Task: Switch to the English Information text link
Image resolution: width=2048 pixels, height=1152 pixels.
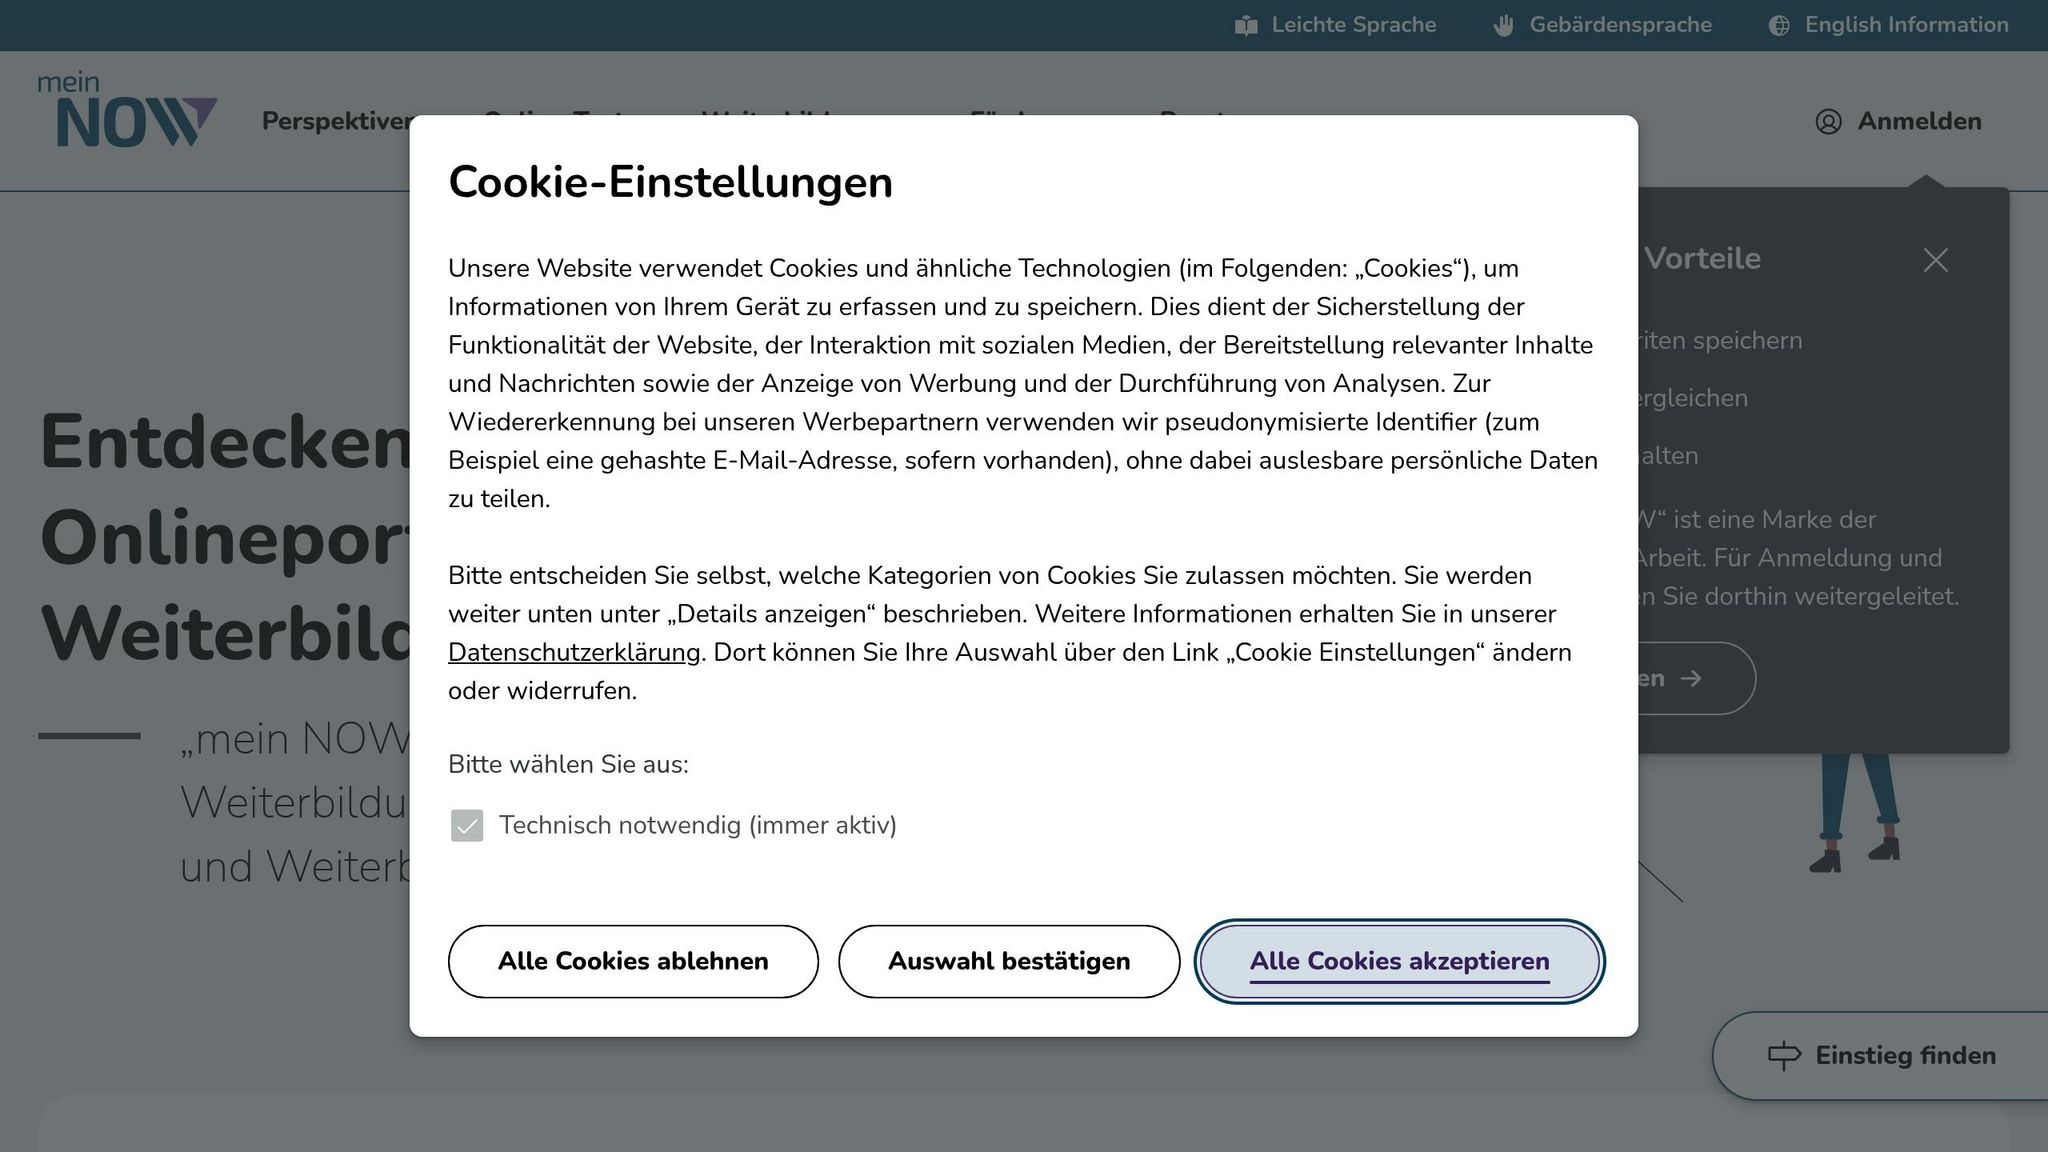Action: coord(1906,25)
